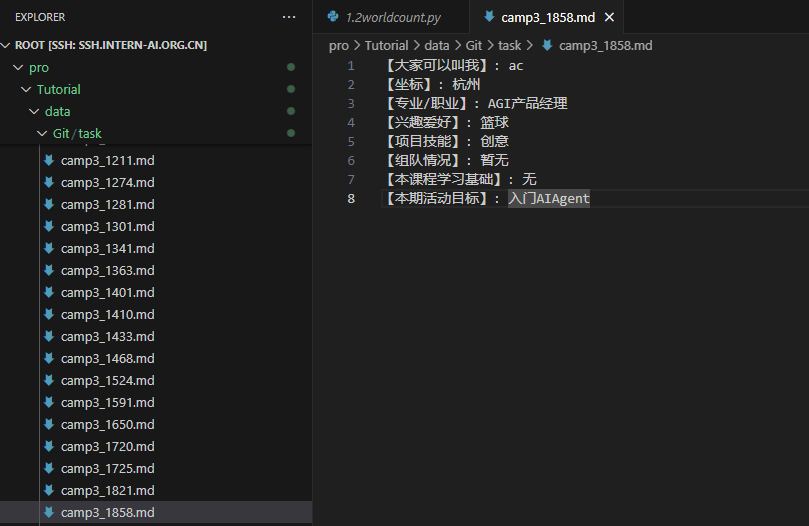Screen dimensions: 809x526
Task: Collapse the ROOT SSH workspace section
Action: 6,45
